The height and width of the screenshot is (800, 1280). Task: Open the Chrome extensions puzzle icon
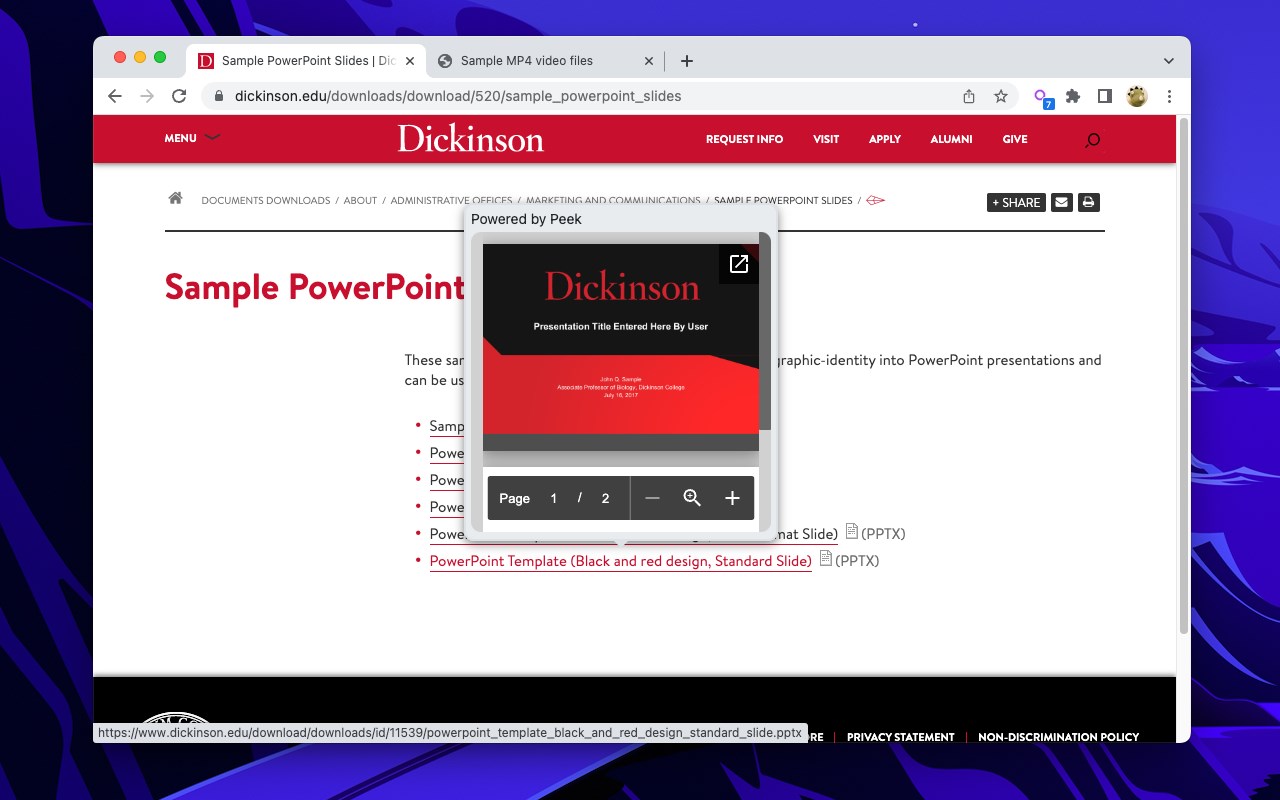(1073, 96)
